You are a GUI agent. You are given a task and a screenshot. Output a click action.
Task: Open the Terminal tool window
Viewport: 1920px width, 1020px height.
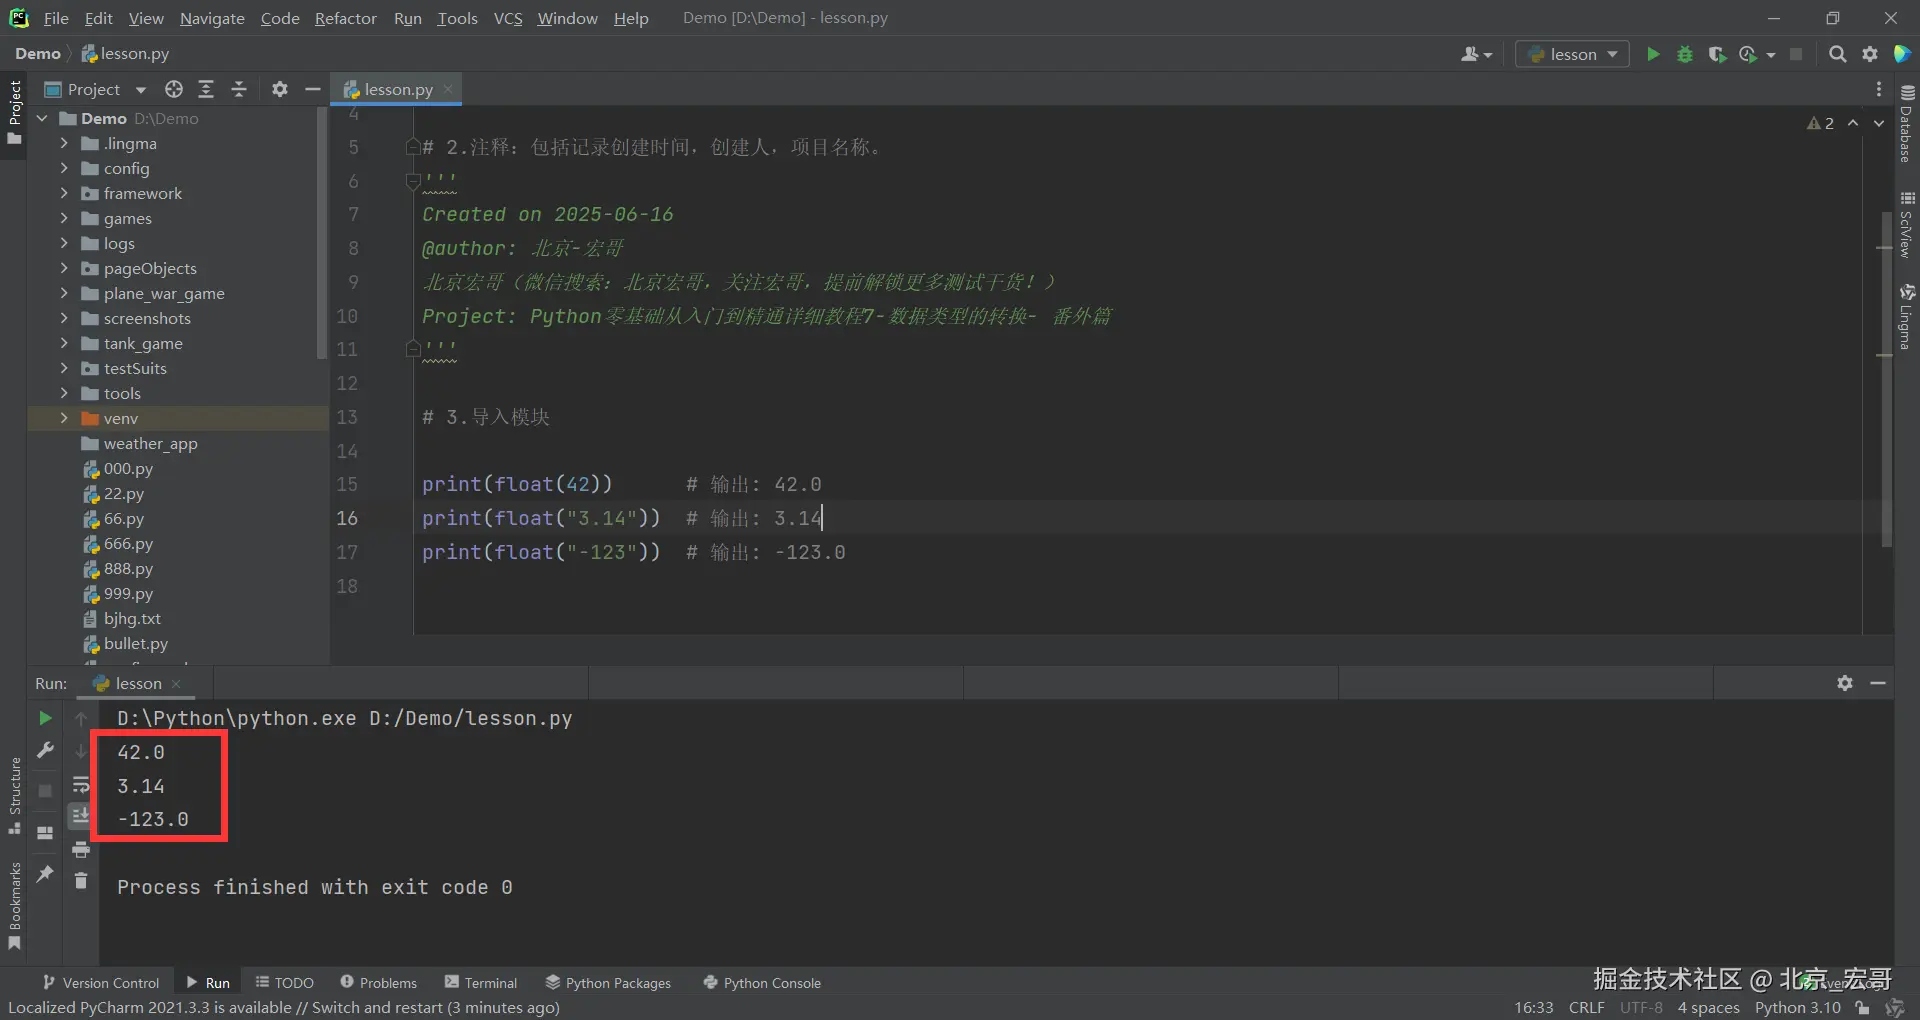tap(481, 983)
